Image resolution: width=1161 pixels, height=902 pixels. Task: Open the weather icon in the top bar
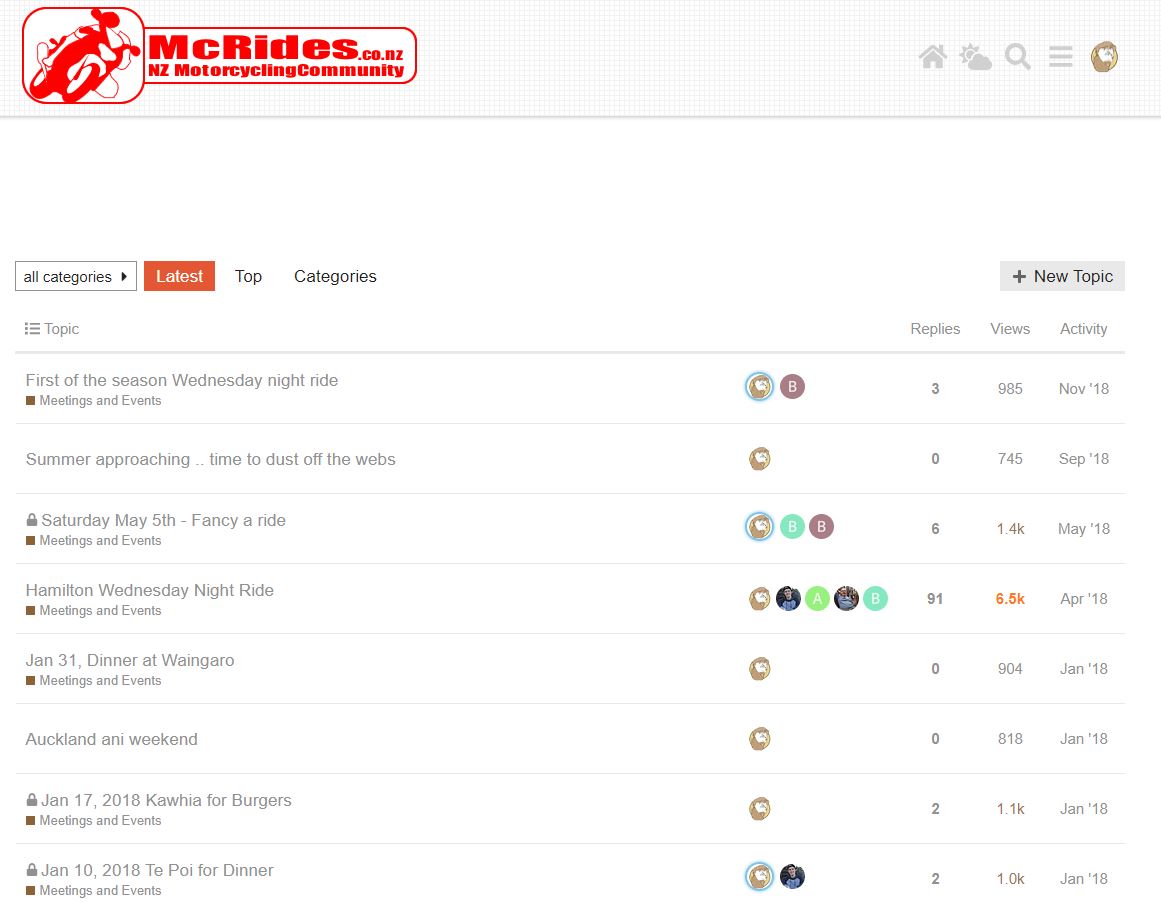click(975, 57)
